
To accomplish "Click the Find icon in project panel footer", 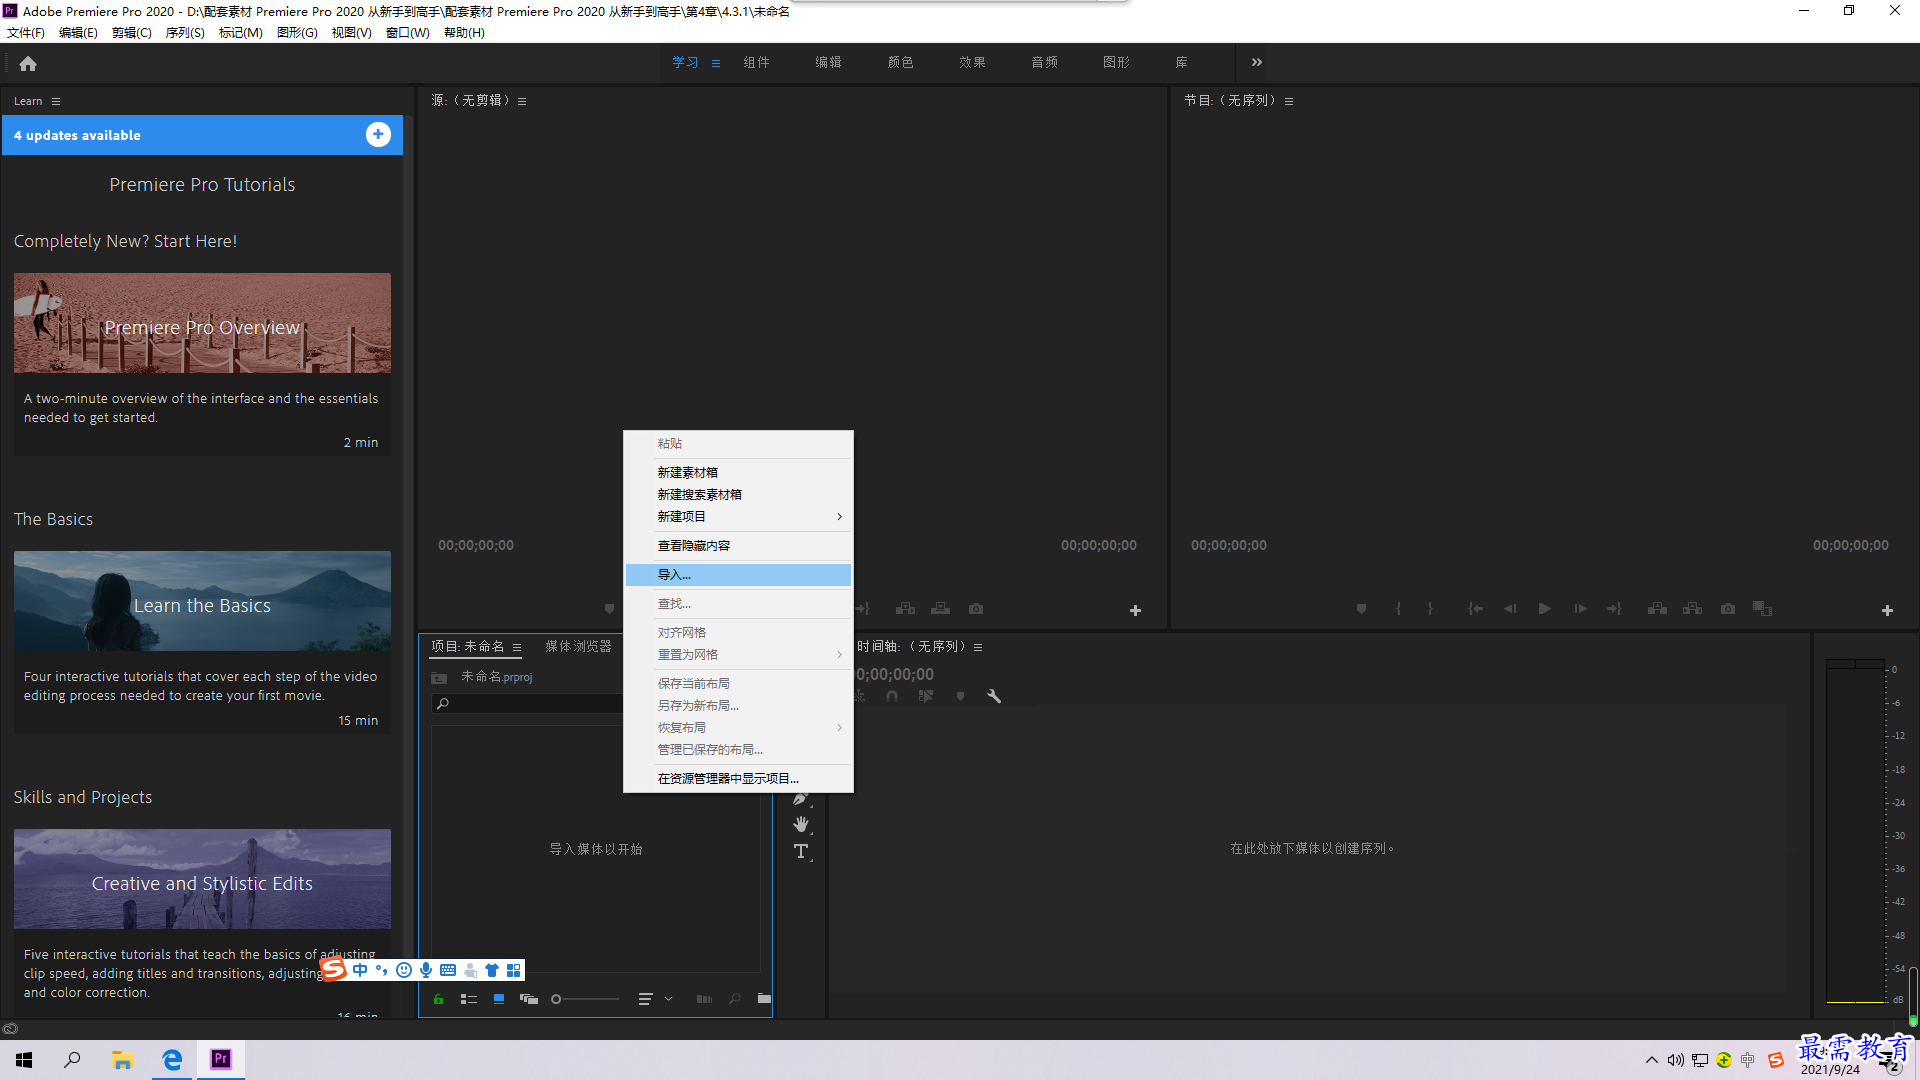I will pyautogui.click(x=735, y=999).
